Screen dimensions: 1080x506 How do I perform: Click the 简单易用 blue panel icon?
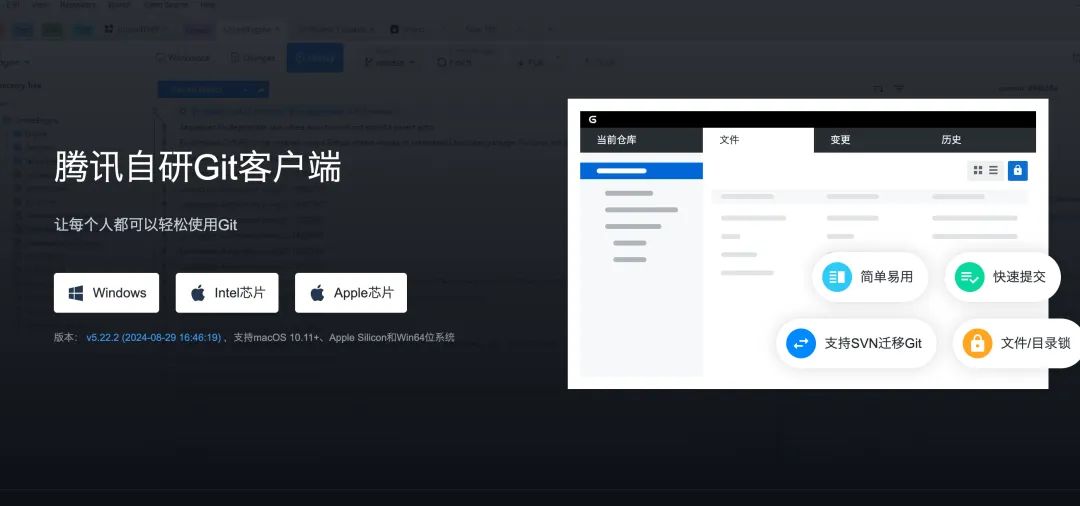click(x=837, y=277)
